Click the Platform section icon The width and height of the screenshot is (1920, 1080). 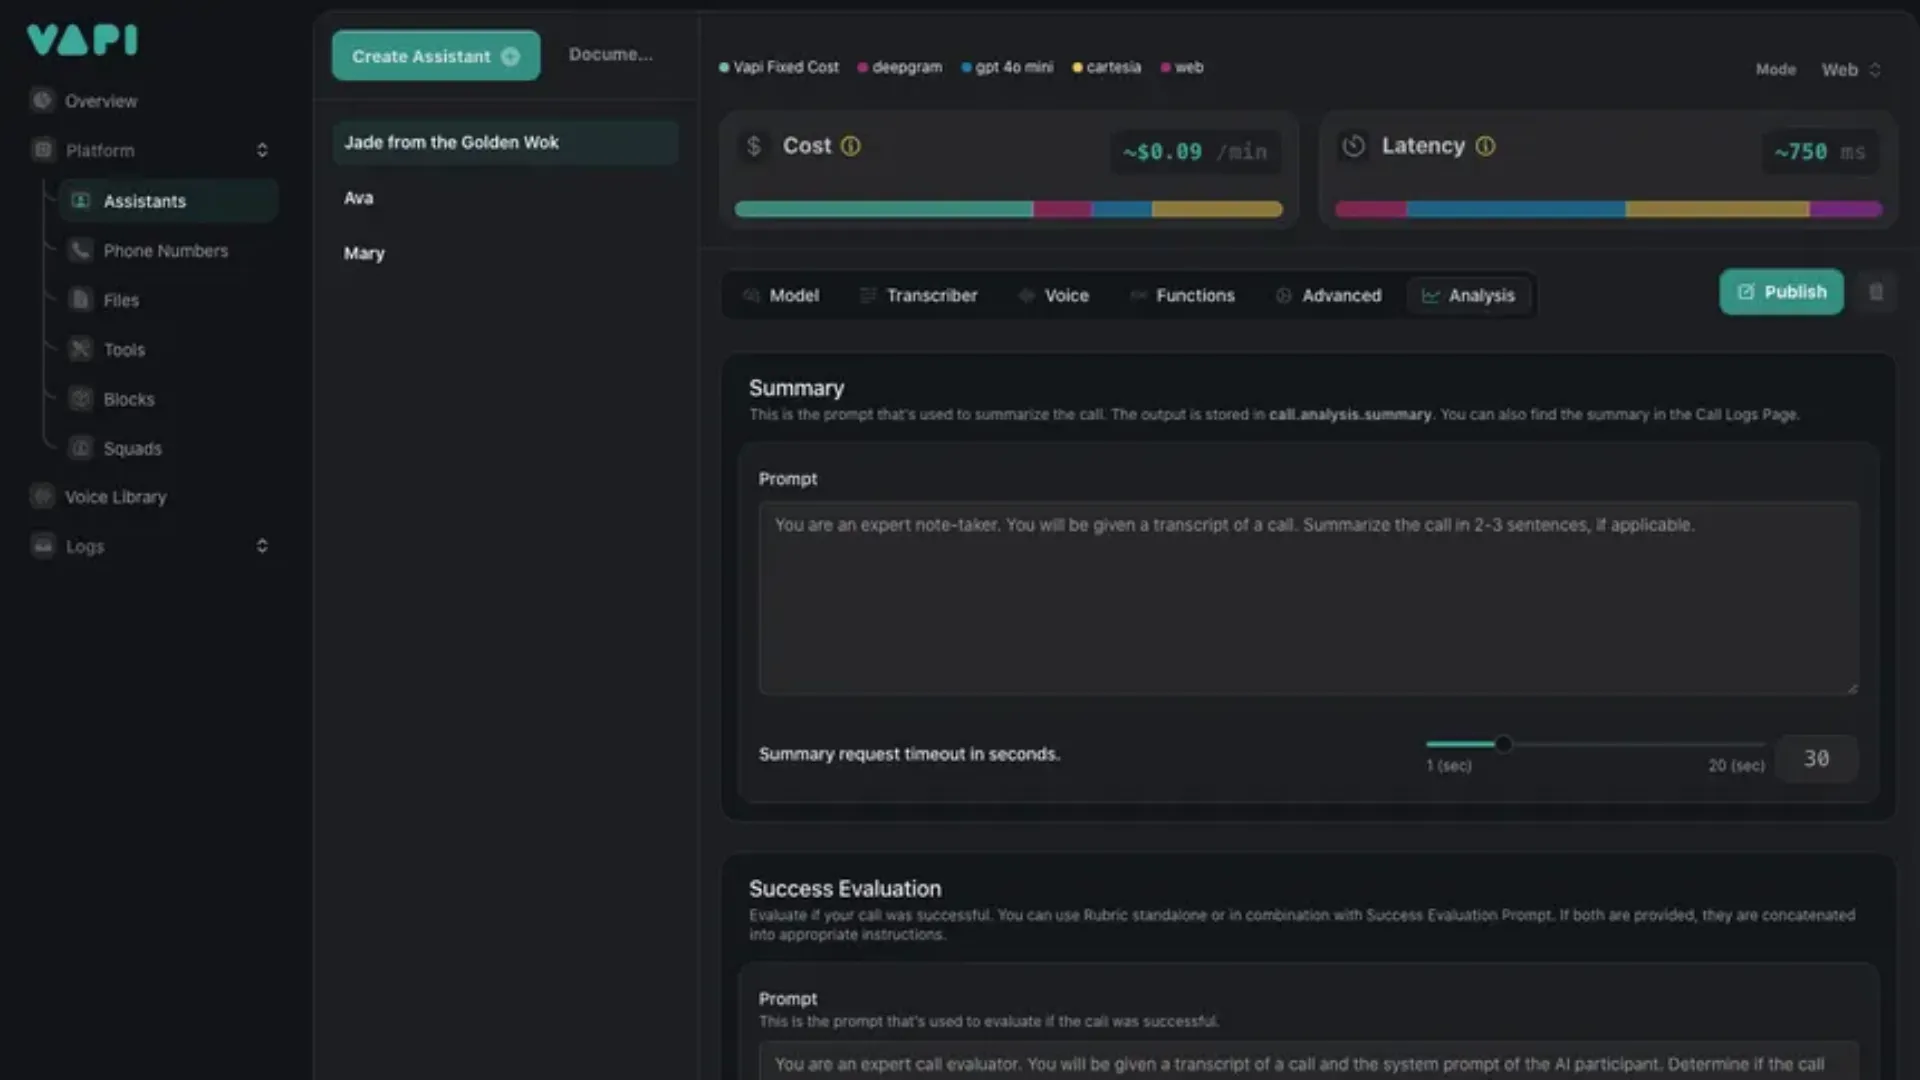(x=42, y=150)
